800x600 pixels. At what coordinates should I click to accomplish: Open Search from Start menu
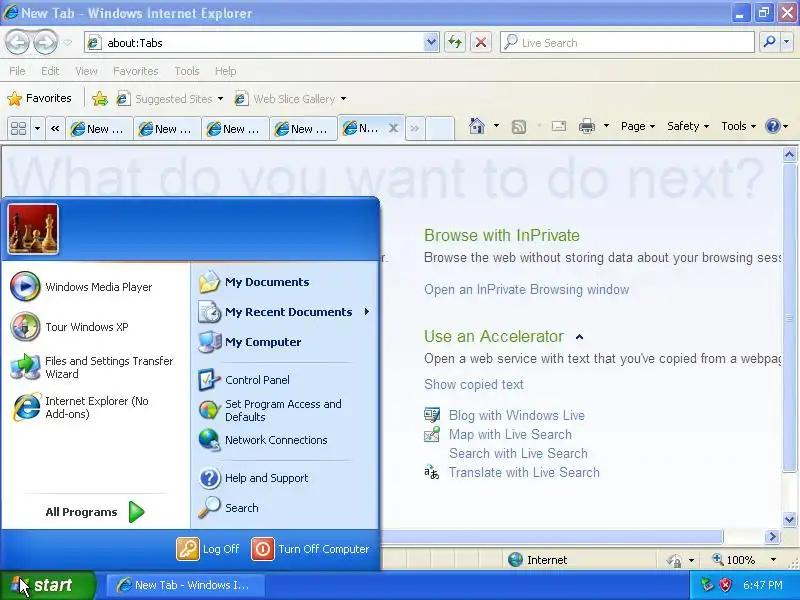click(229, 508)
